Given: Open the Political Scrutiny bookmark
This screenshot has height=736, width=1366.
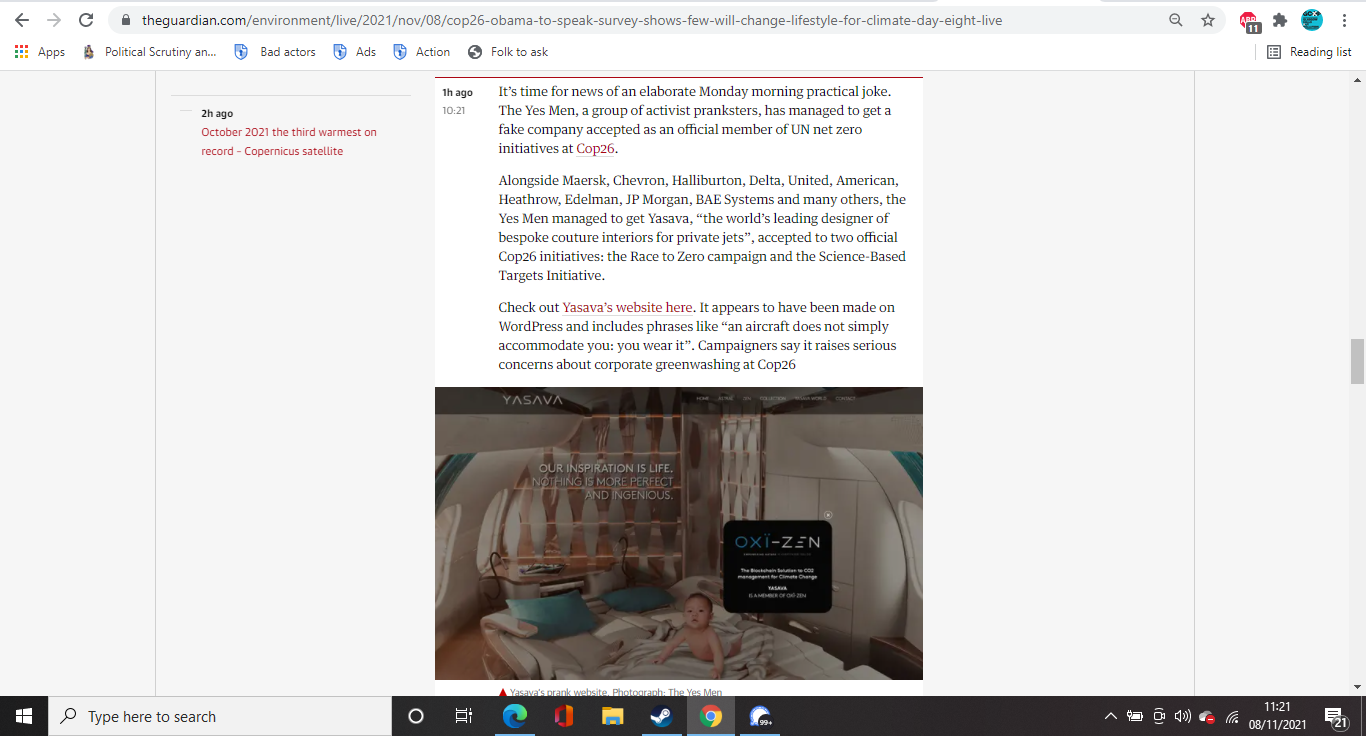Looking at the screenshot, I should pyautogui.click(x=149, y=52).
